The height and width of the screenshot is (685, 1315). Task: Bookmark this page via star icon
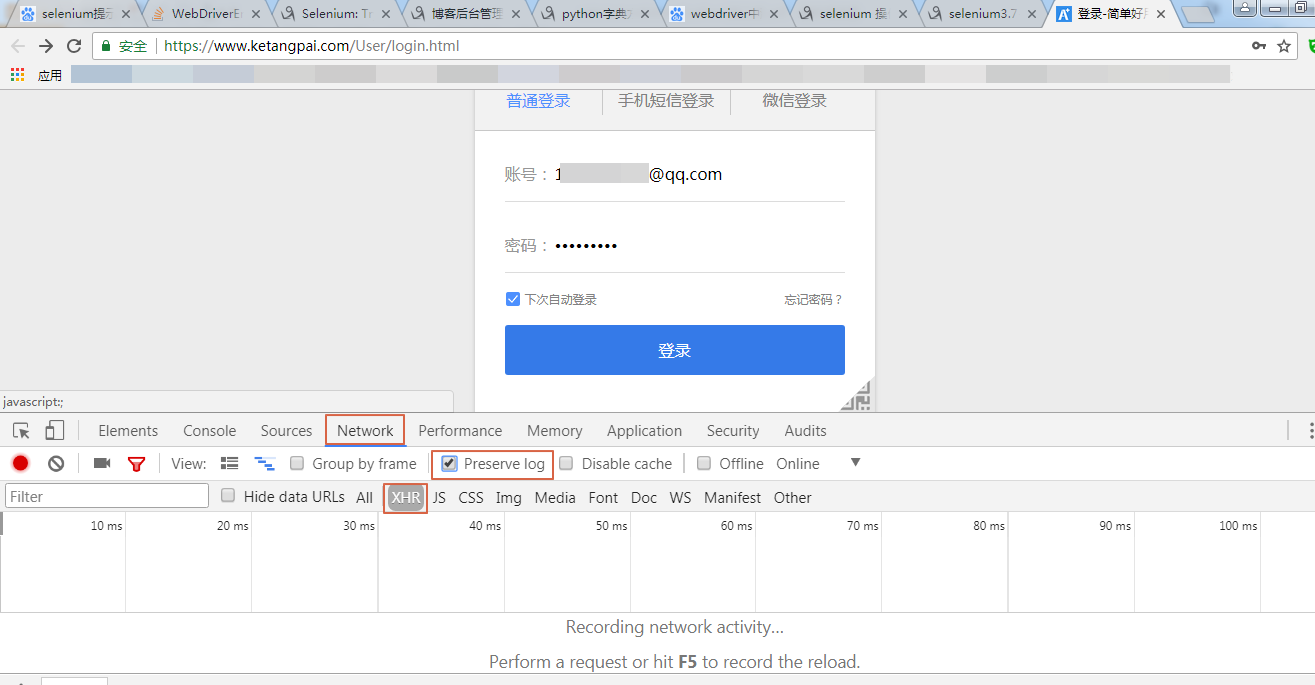coord(1283,45)
